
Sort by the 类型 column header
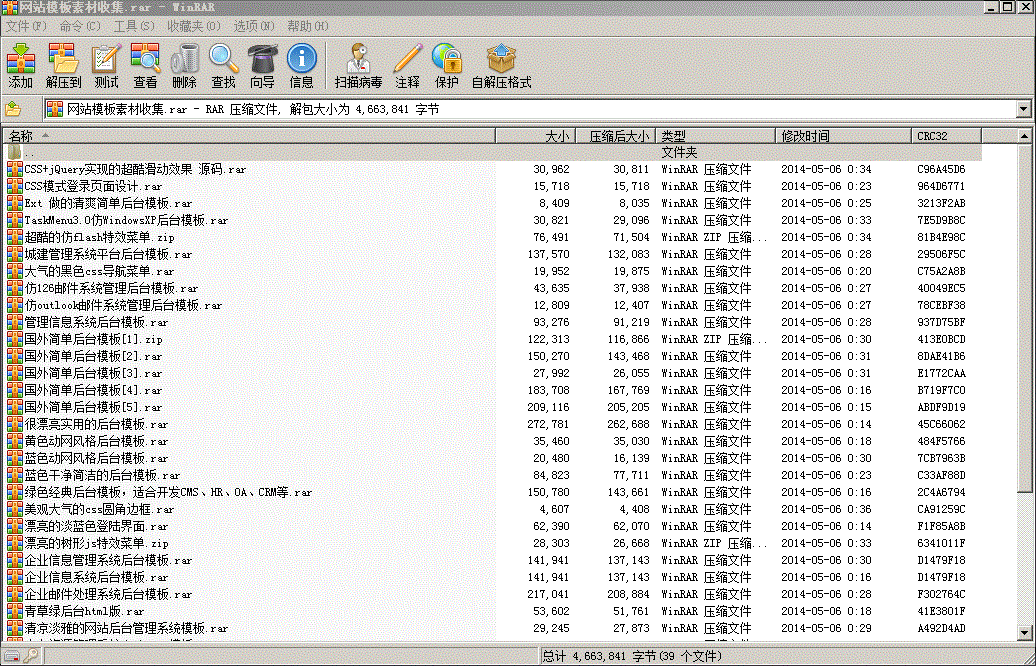(716, 136)
